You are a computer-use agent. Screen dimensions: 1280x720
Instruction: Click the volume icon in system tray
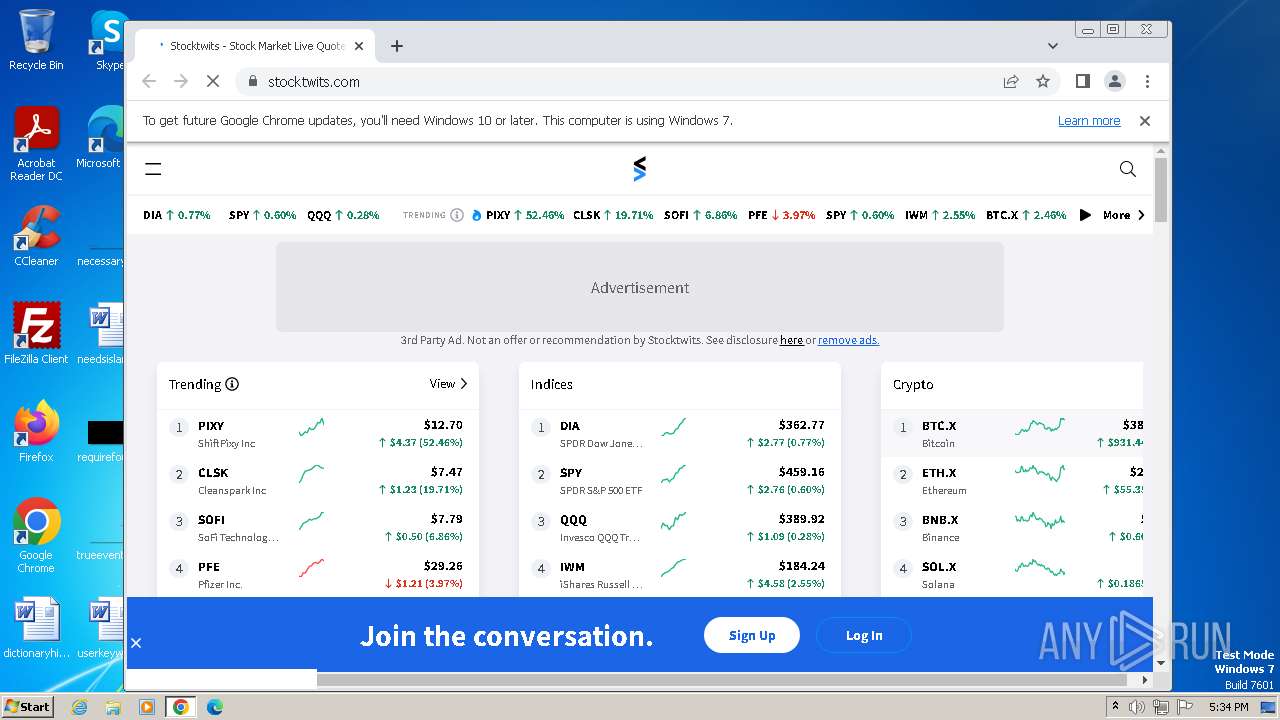point(1137,707)
